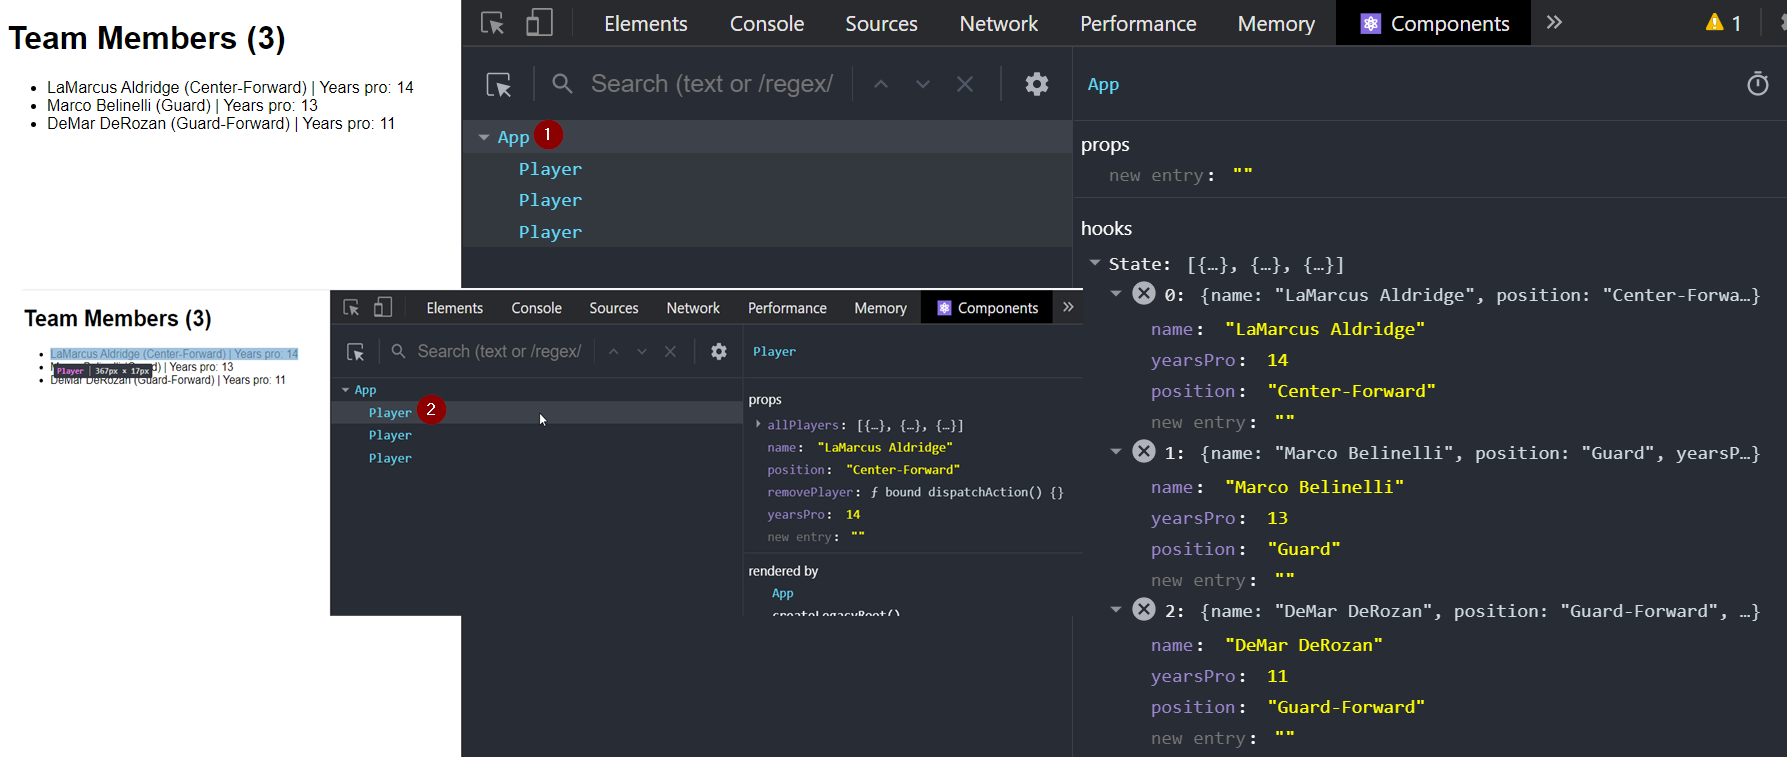Screen dimensions: 1787x757
Task: Open Performance tab in main DevTools
Action: [1138, 23]
